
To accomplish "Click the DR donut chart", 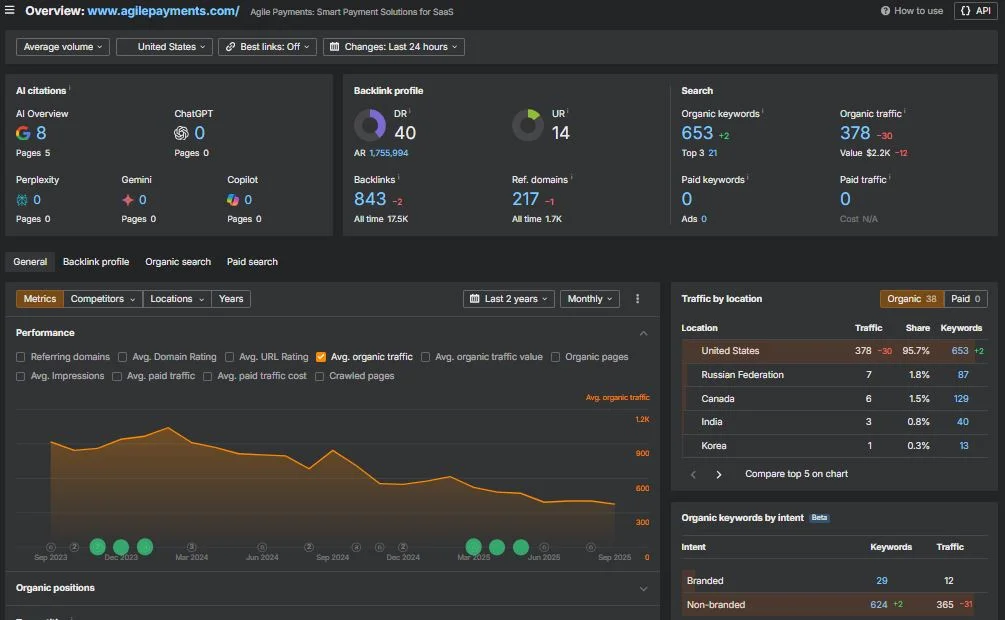I will (x=370, y=125).
